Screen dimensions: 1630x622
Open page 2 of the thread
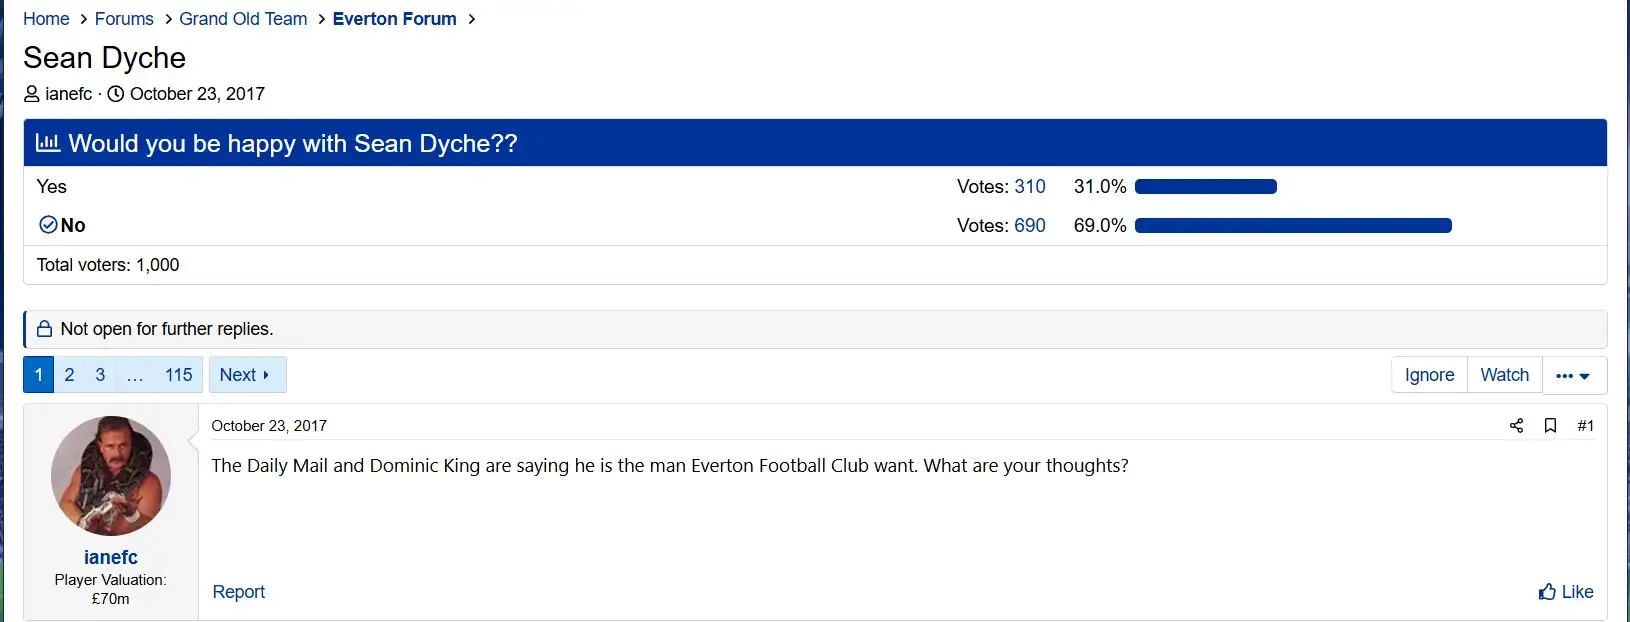click(x=69, y=375)
